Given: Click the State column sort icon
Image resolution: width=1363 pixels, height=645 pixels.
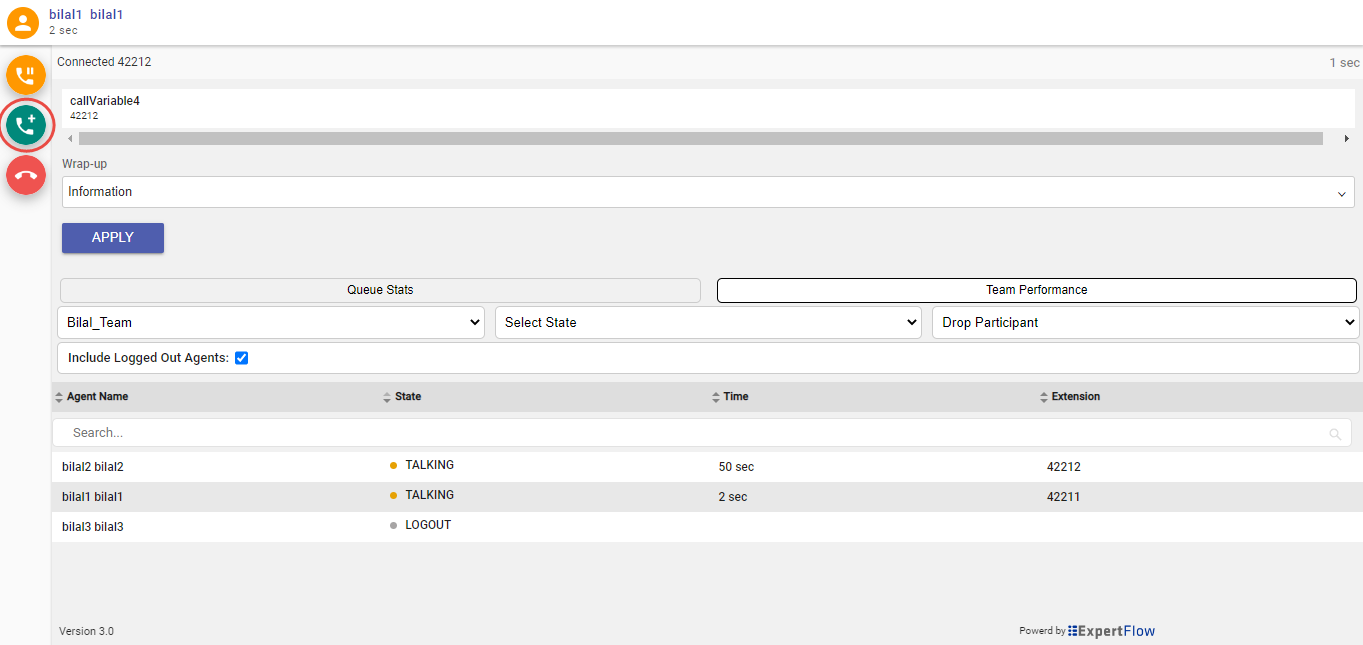Looking at the screenshot, I should click(x=387, y=397).
